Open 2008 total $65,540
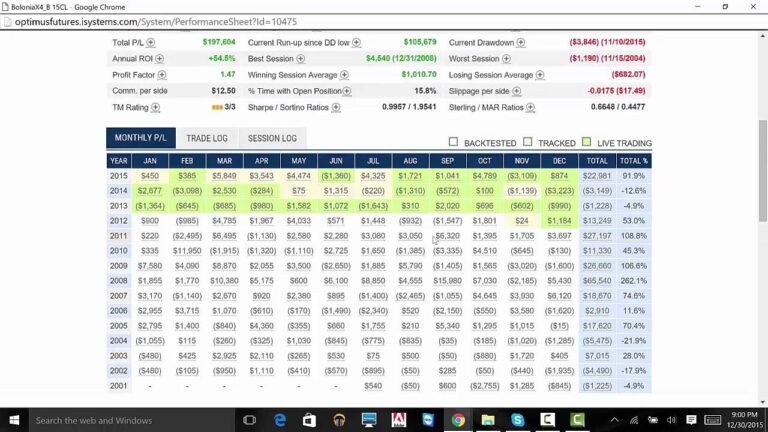Screen dimensions: 768x432 597,281
